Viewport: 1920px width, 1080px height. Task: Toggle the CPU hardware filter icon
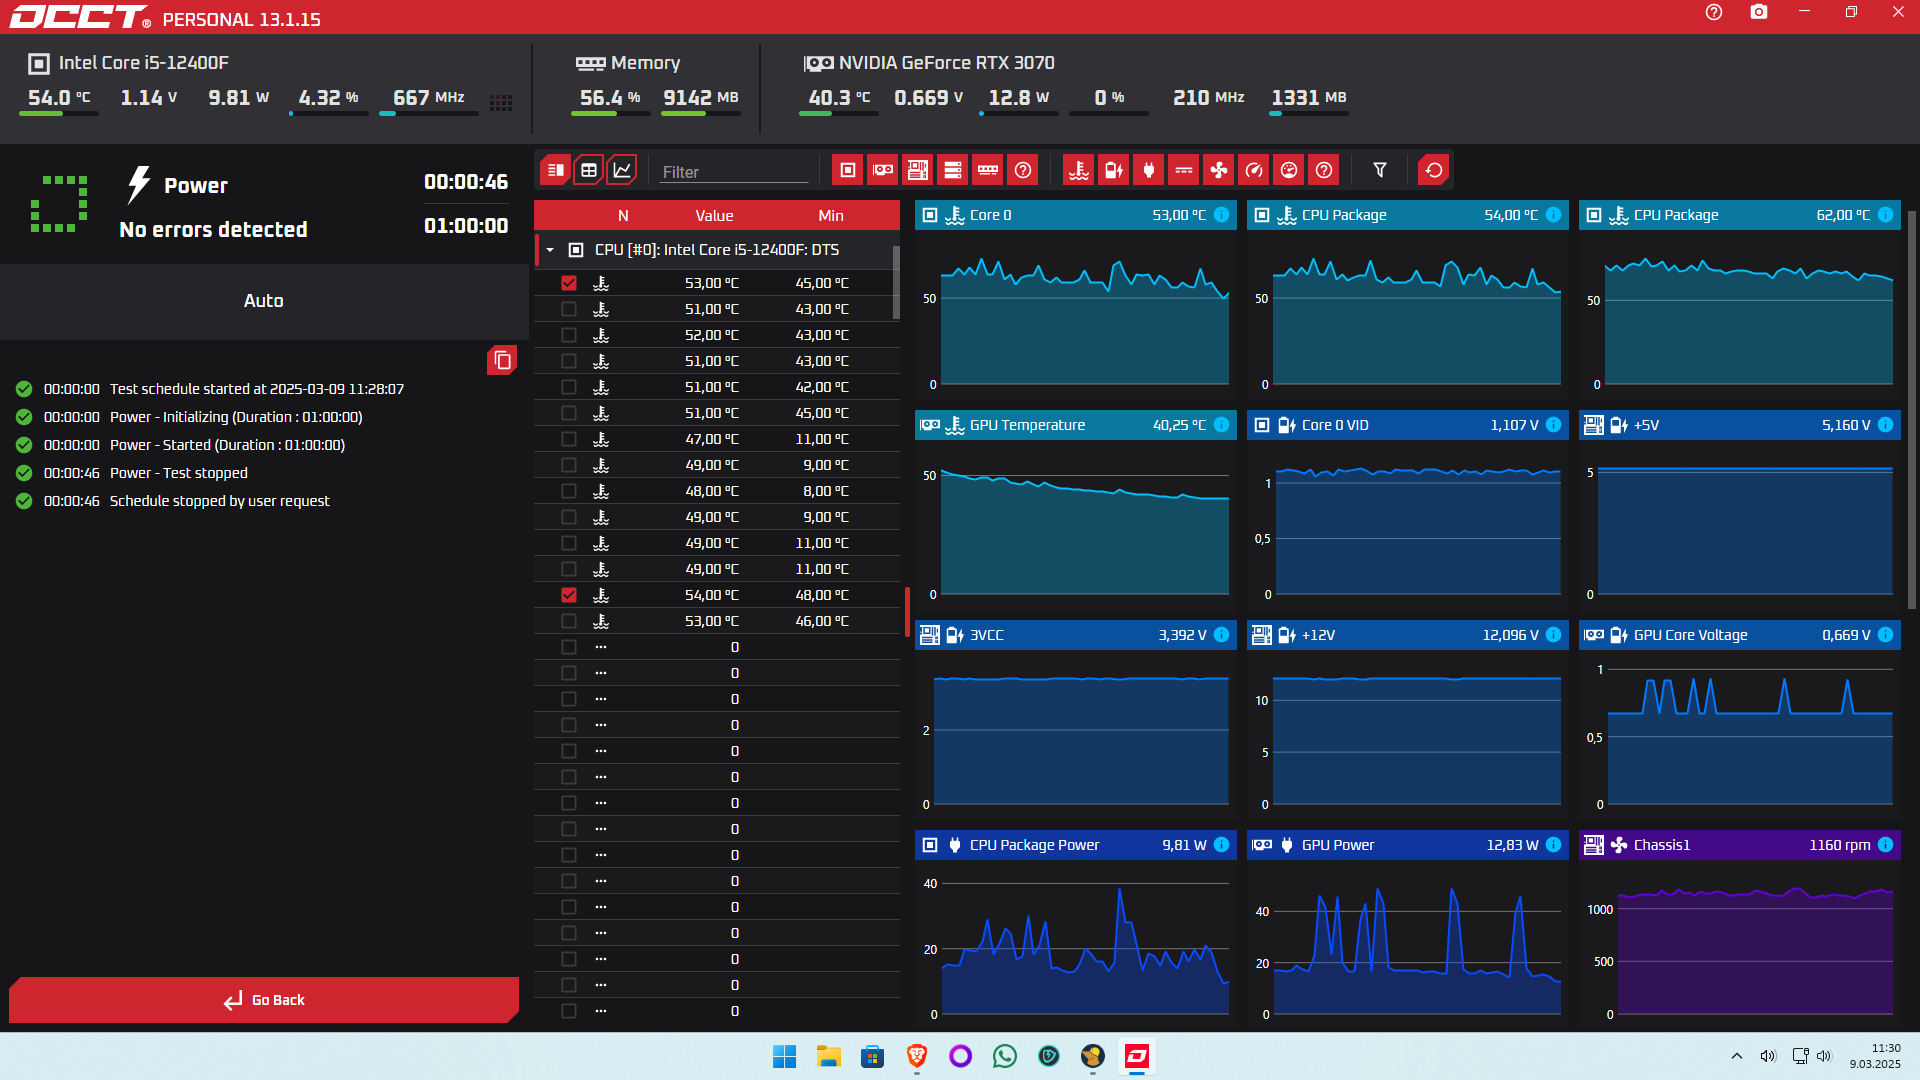tap(848, 170)
